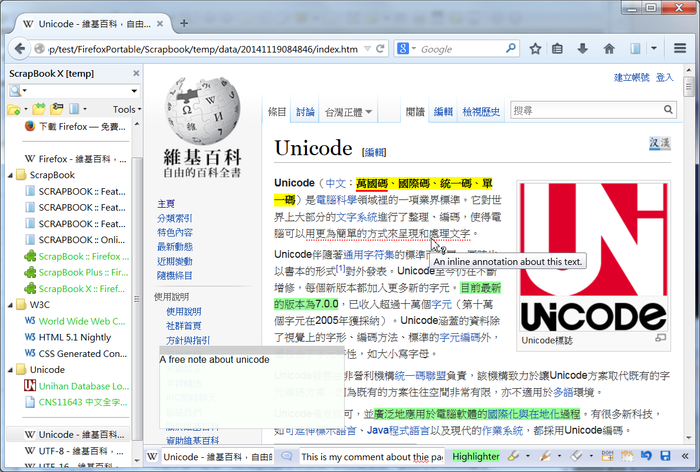Open the Downloads arrow icon
Image resolution: width=700 pixels, height=472 pixels.
coord(583,49)
